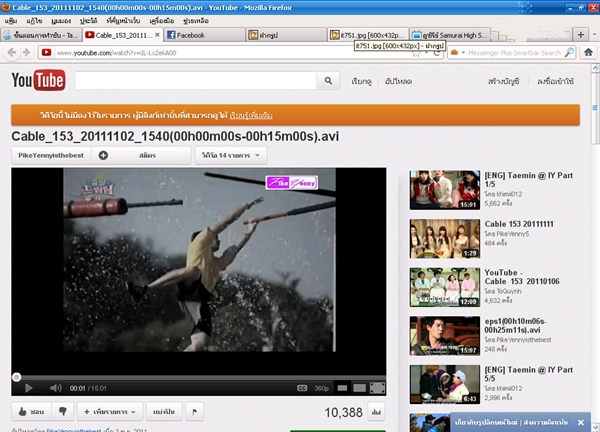Image resolution: width=600 pixels, height=432 pixels.
Task: Go back with browser back arrow
Action: pos(11,52)
